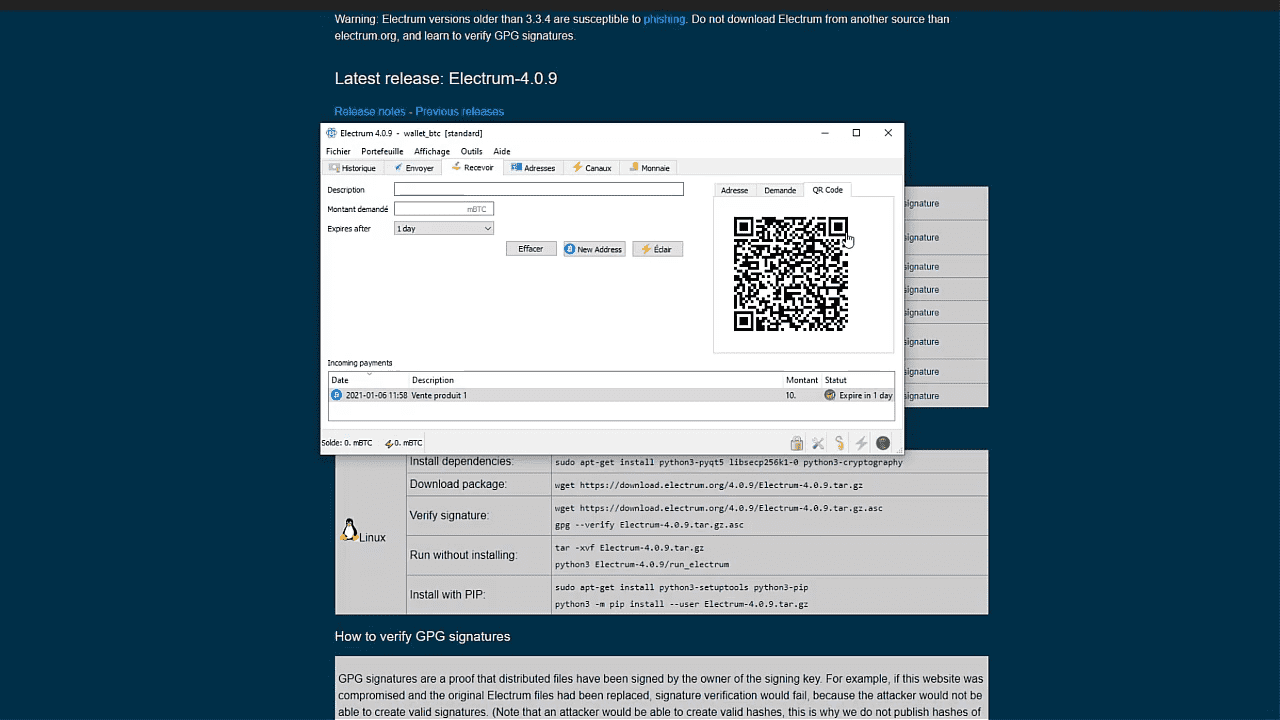Open the Outils menu
Screen dimensions: 1280x720
point(471,151)
